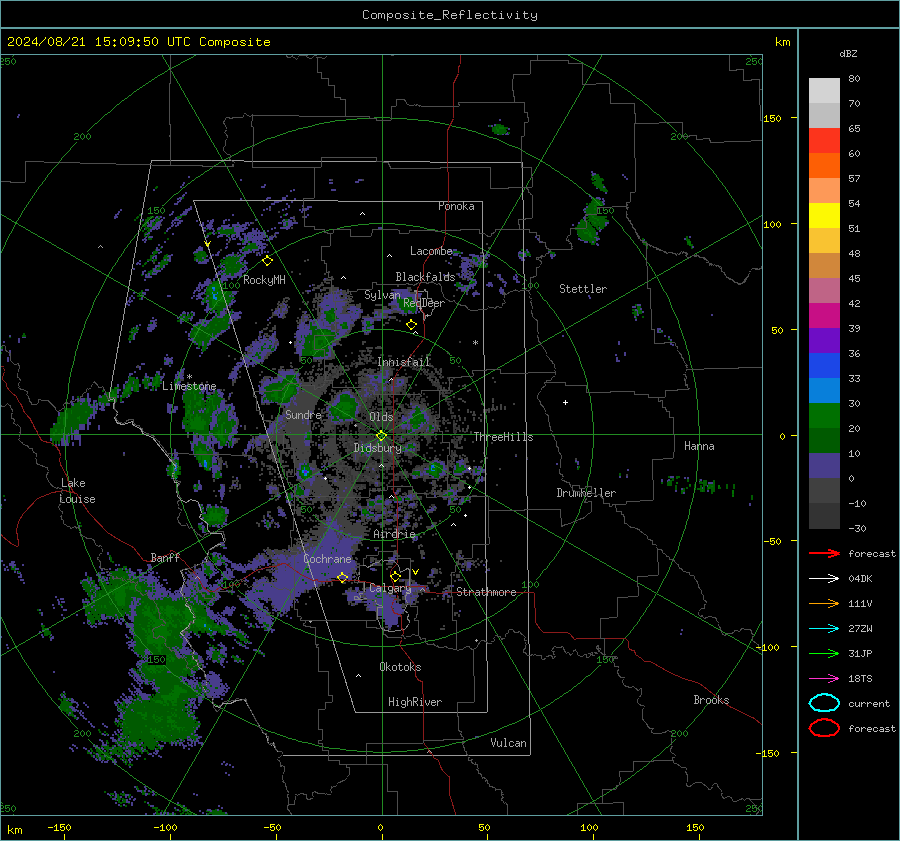Click the cyan current ellipse icon
The width and height of the screenshot is (900, 841).
(x=824, y=703)
